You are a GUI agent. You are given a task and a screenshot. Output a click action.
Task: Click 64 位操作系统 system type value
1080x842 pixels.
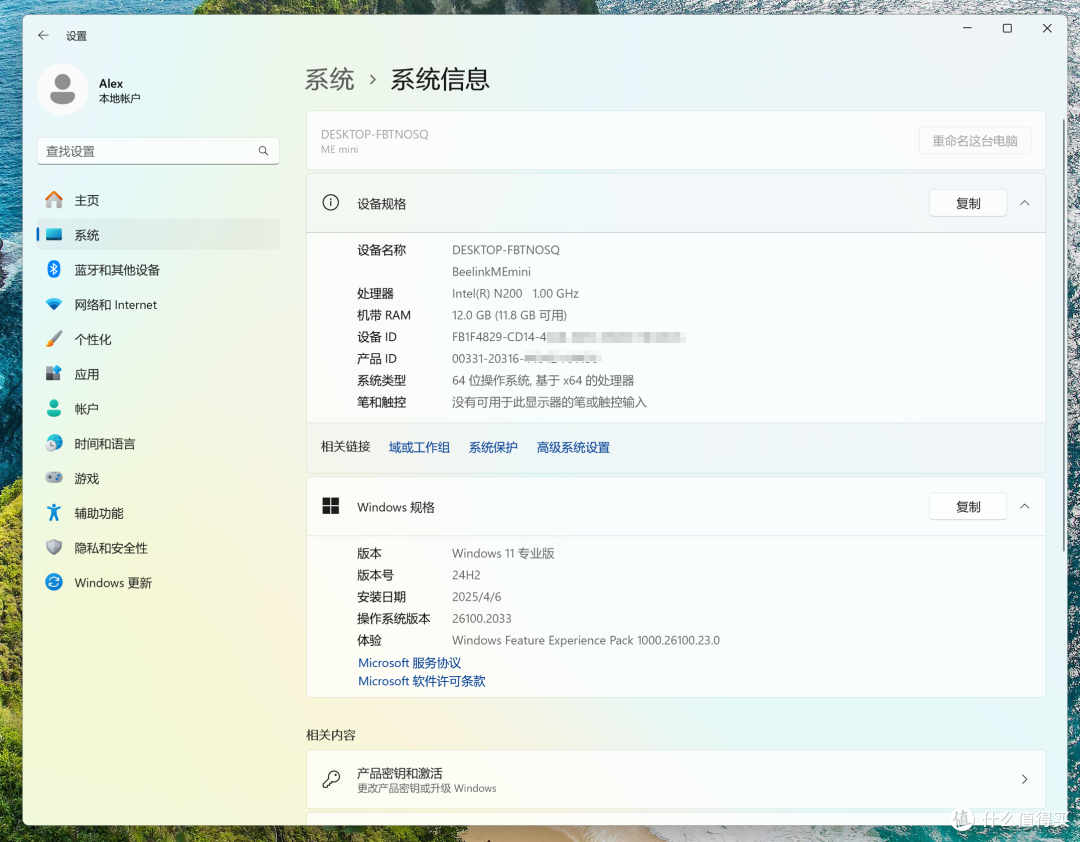(543, 380)
